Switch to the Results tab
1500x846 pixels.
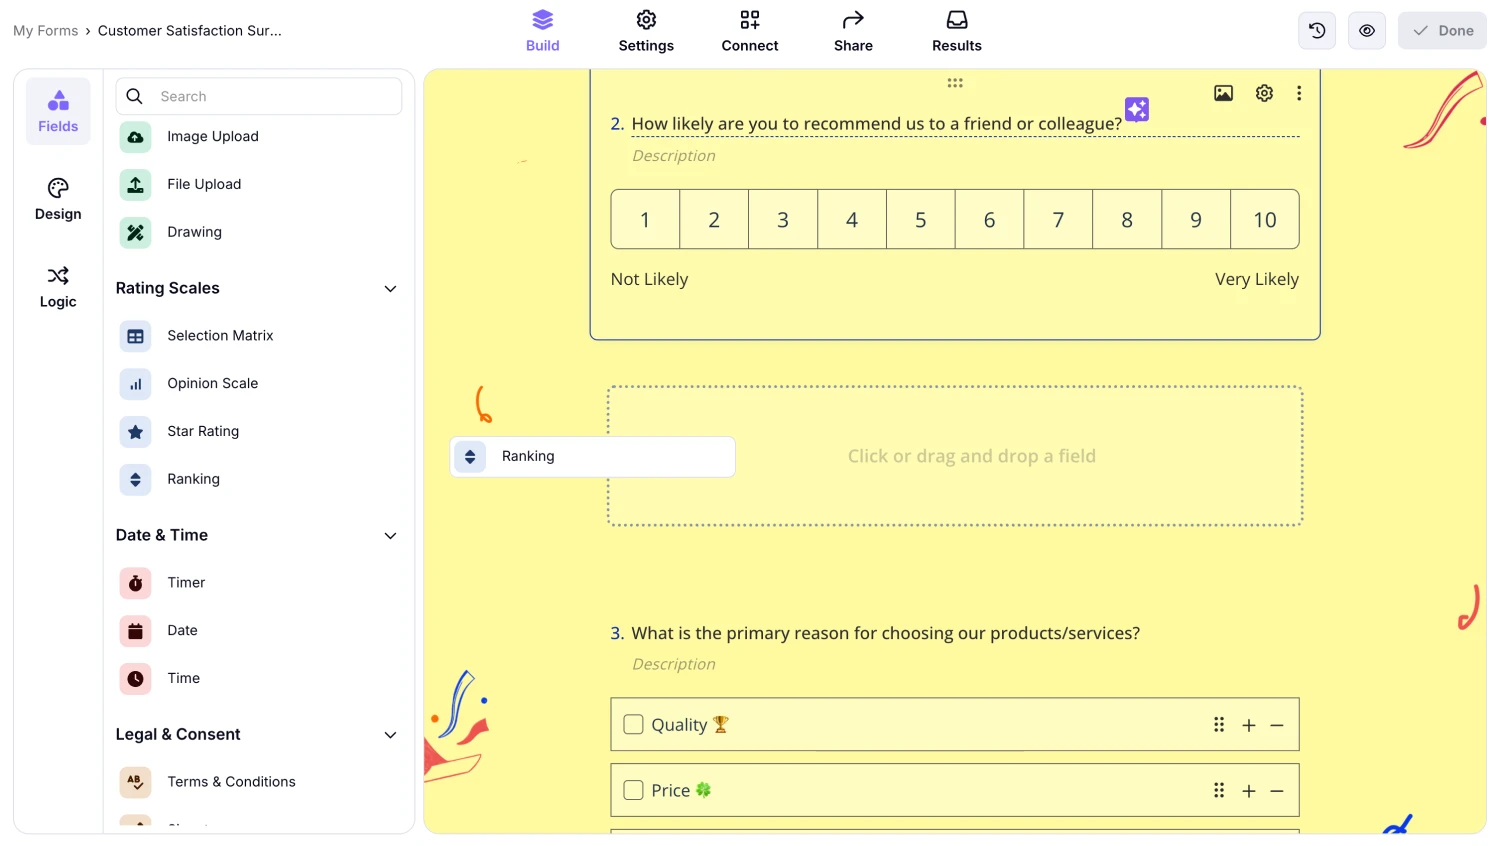(x=956, y=30)
